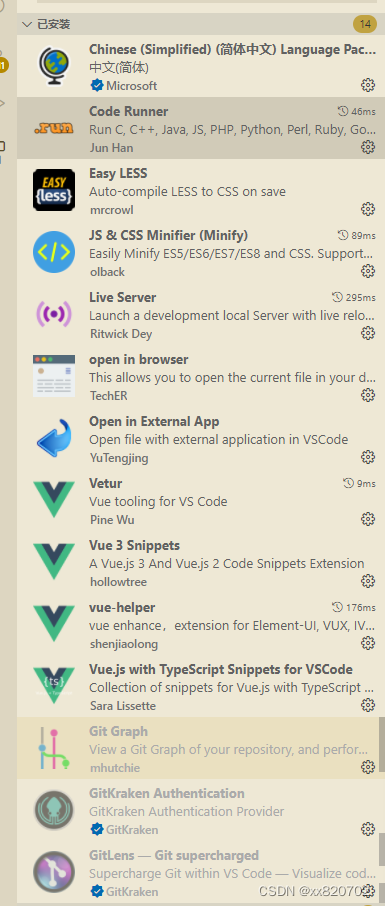Select the Easy LESS extension title

tap(118, 173)
